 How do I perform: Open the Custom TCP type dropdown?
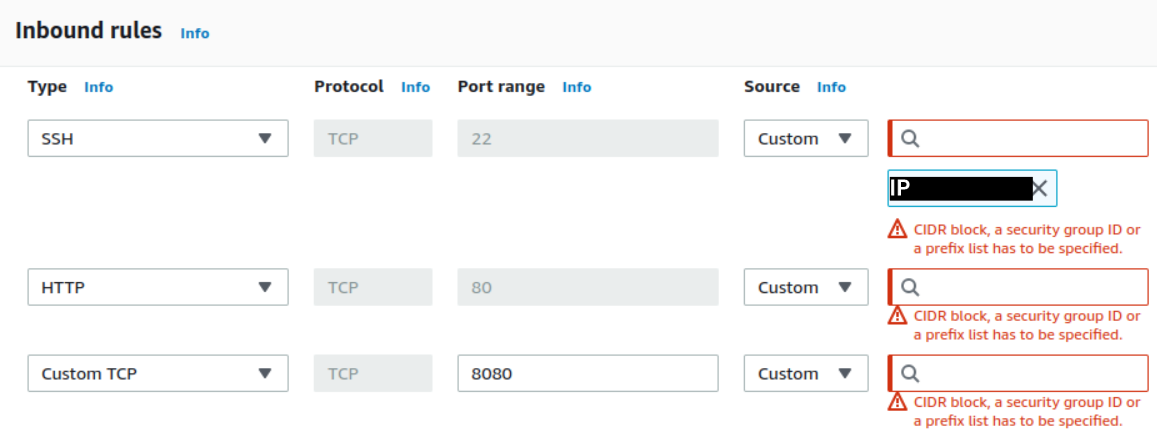158,374
